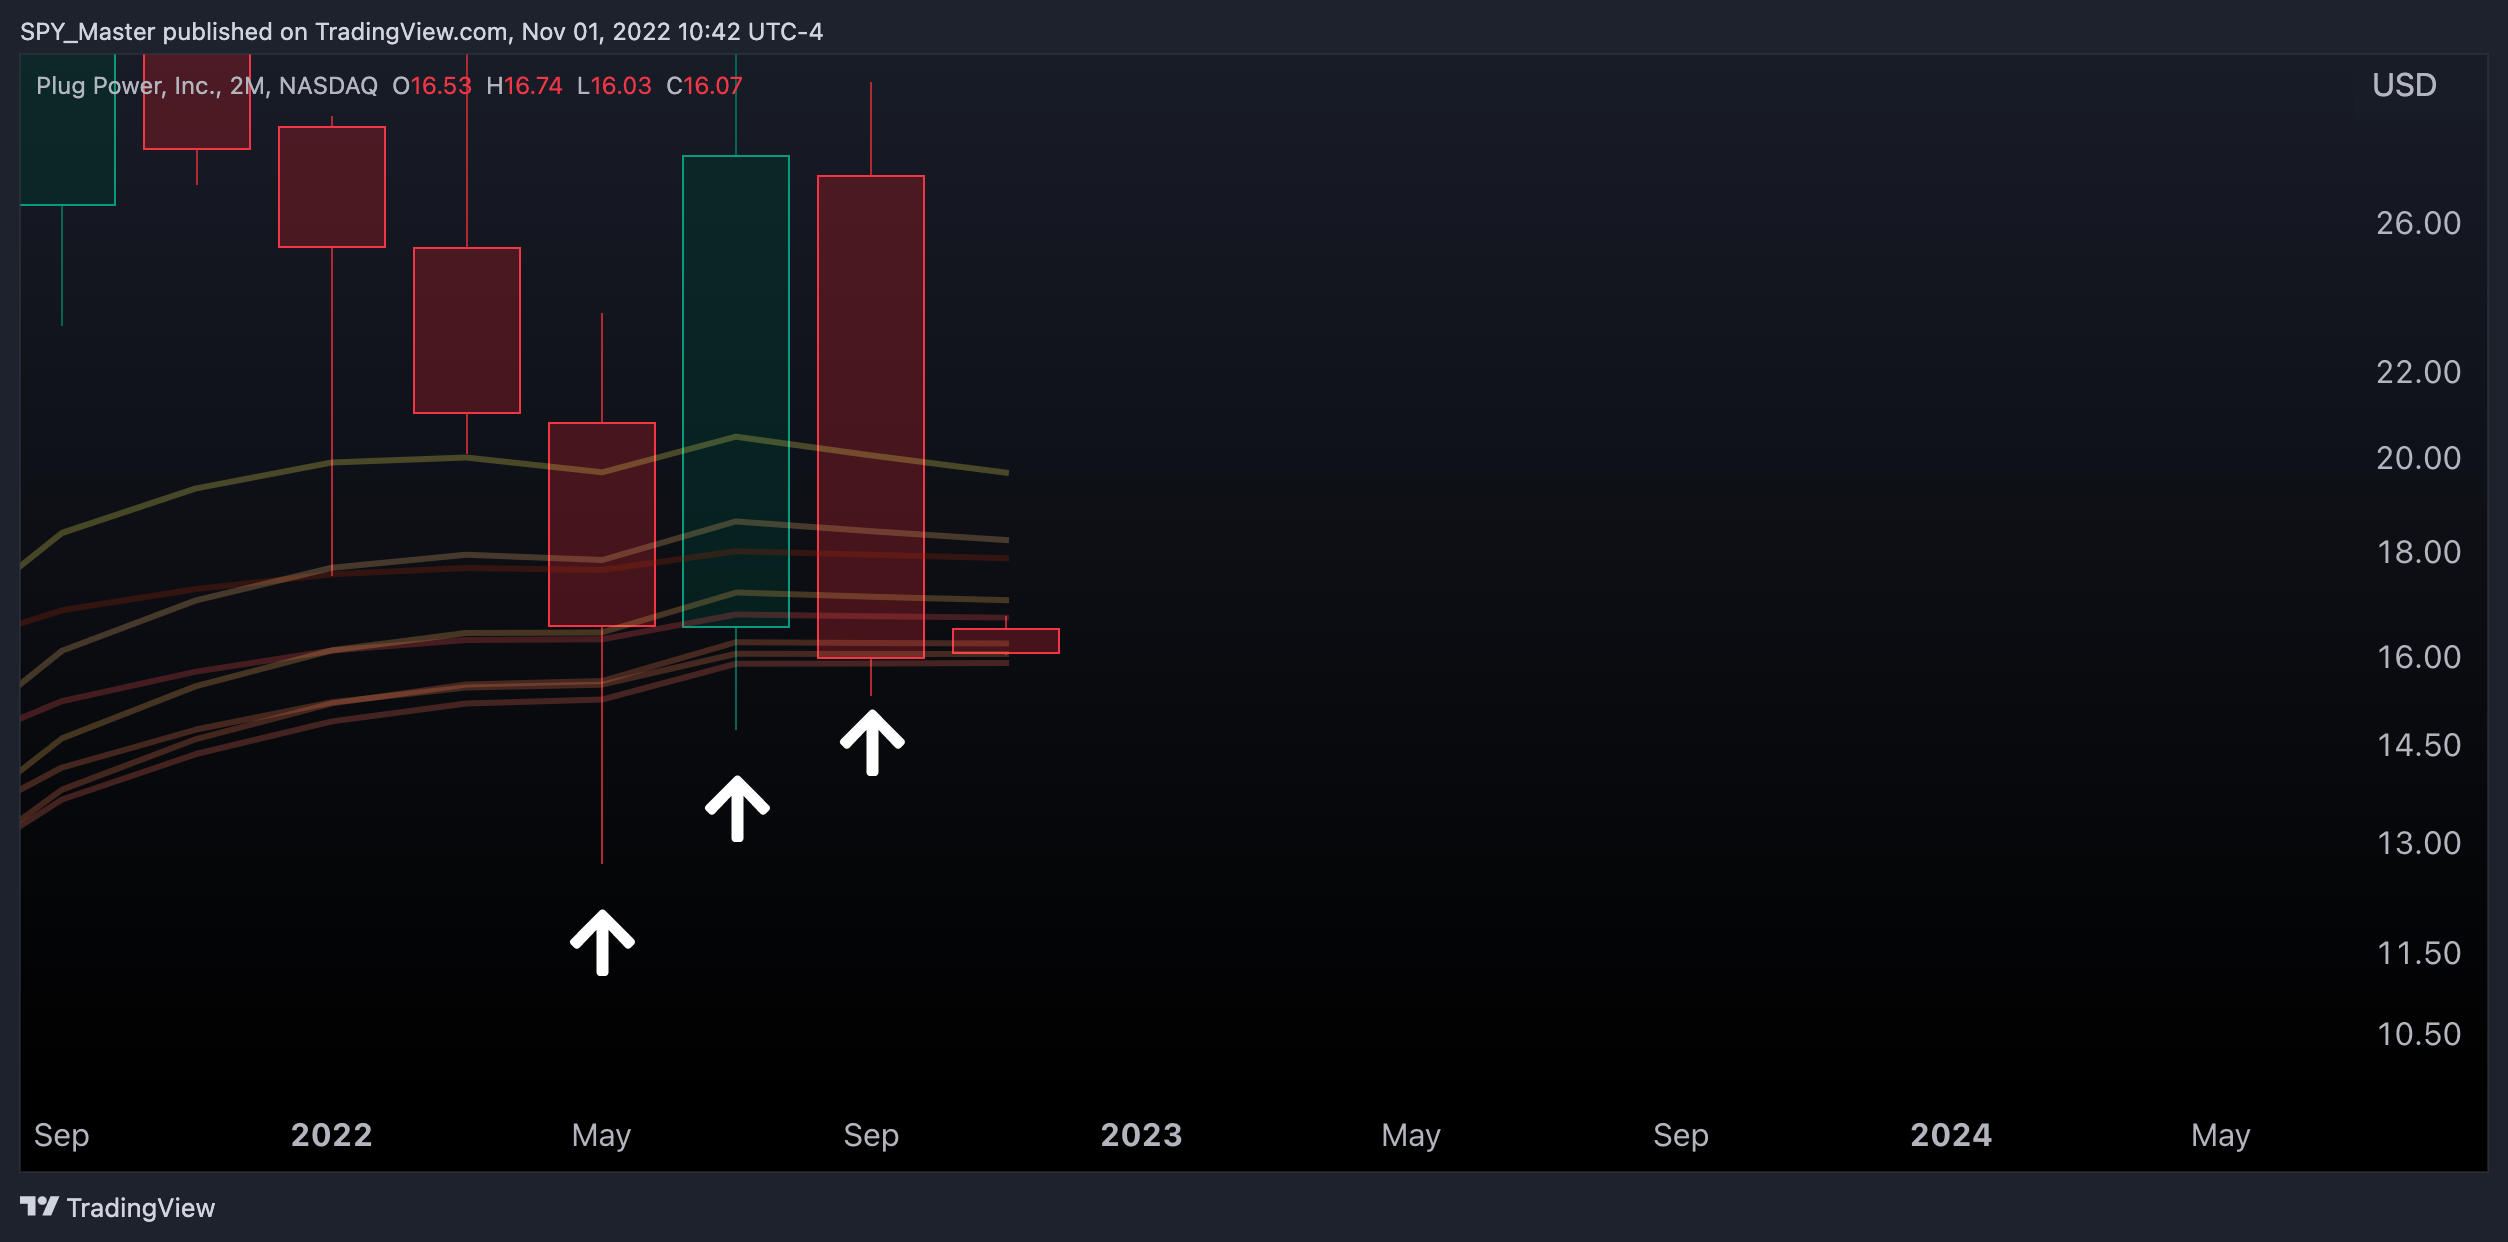Click the tall red candle above Sep

coord(871,417)
